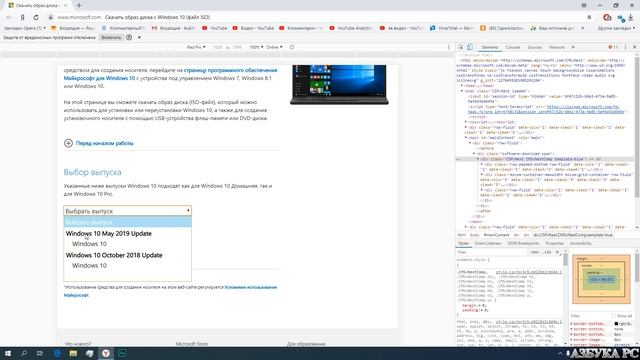Click the red extension icon in toolbar

point(607,17)
